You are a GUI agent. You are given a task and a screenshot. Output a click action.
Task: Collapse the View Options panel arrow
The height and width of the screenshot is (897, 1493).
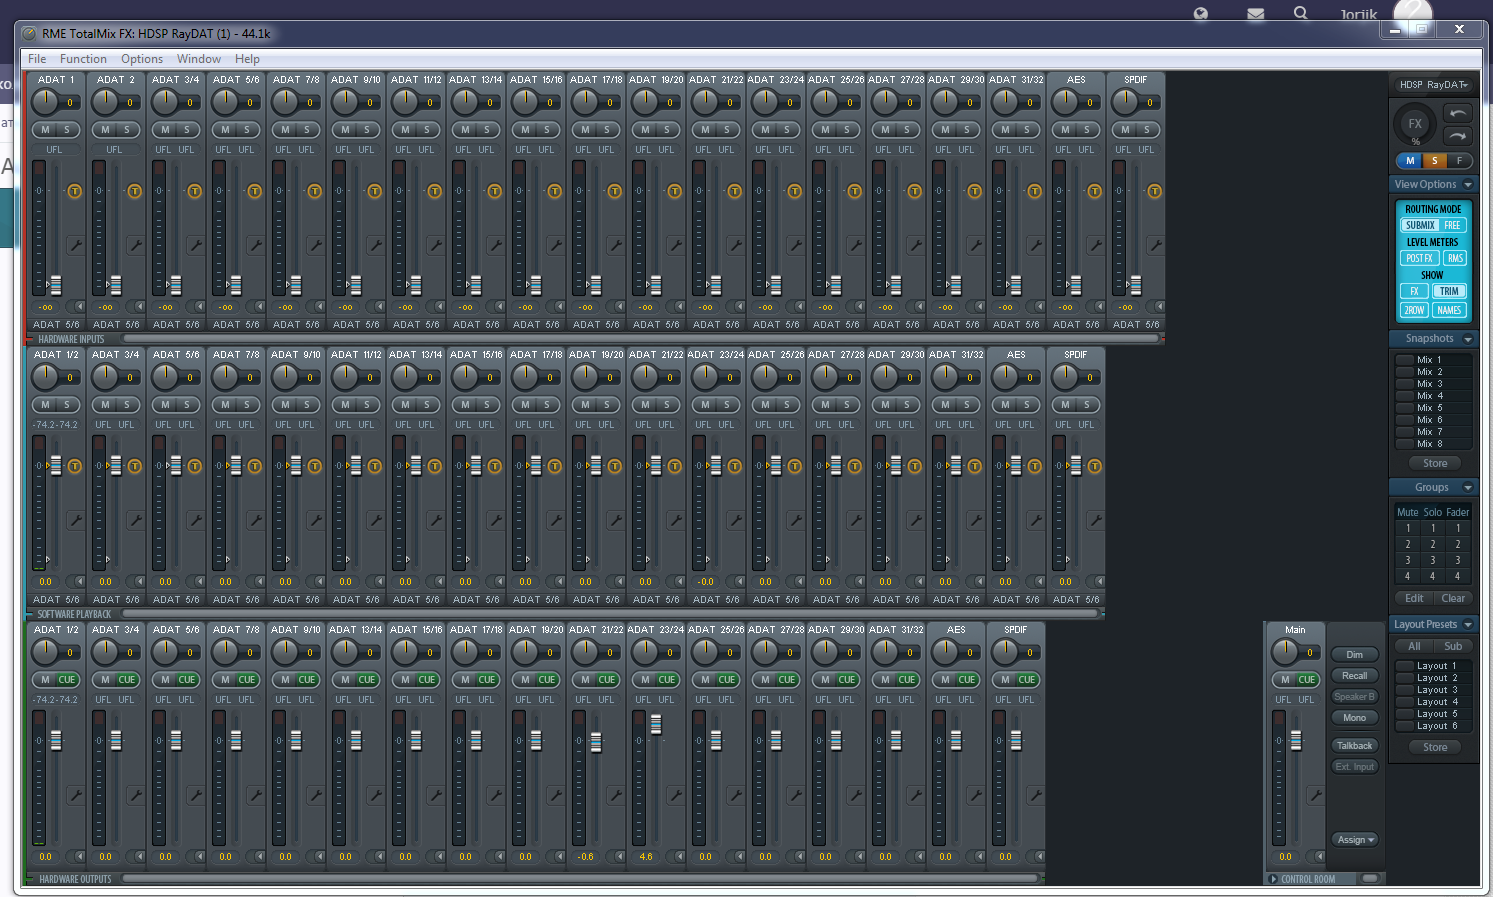tap(1468, 184)
